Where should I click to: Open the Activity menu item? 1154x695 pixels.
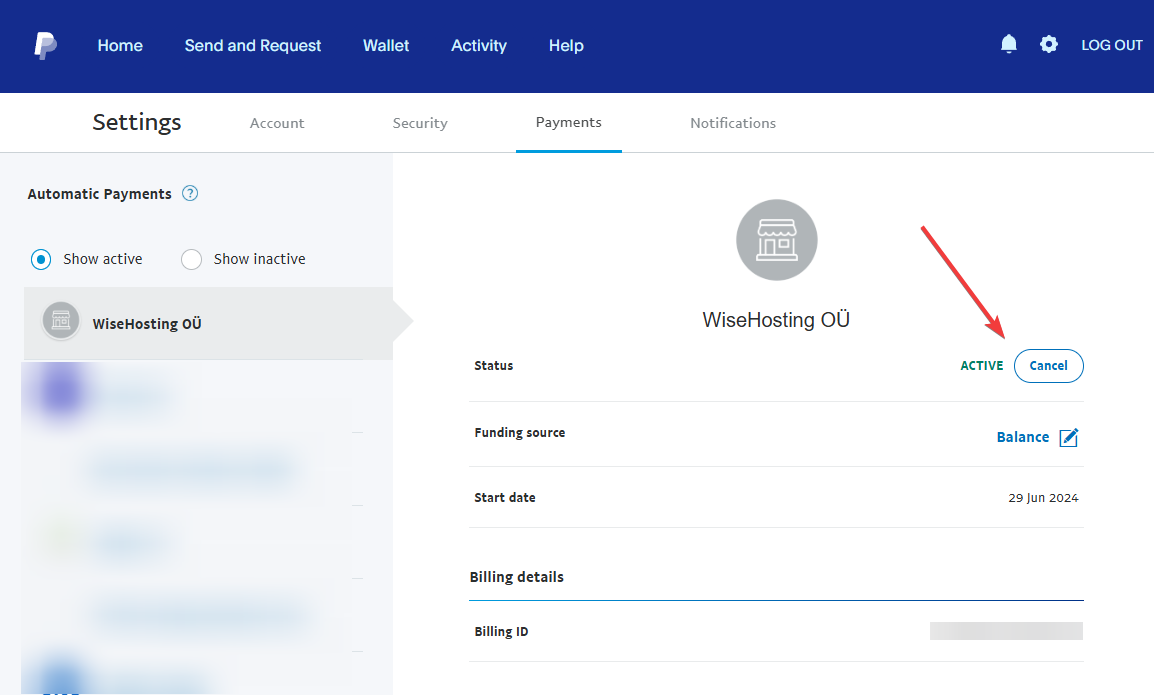(479, 46)
